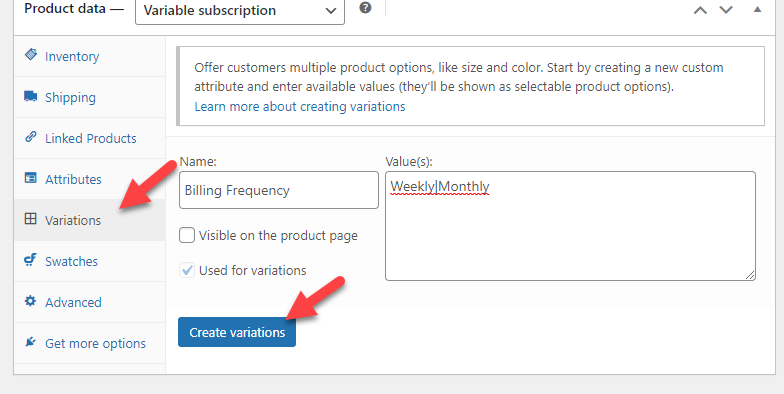Click the Get more options plug icon
Viewport: 784px width, 394px height.
(x=30, y=342)
